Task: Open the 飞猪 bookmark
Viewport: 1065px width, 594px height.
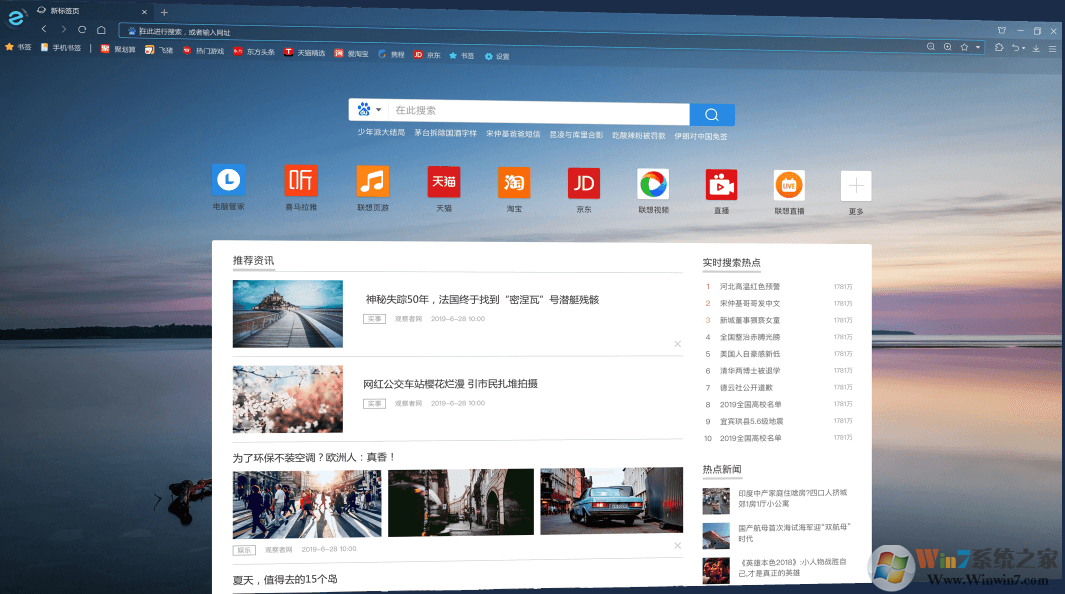Action: tap(159, 50)
